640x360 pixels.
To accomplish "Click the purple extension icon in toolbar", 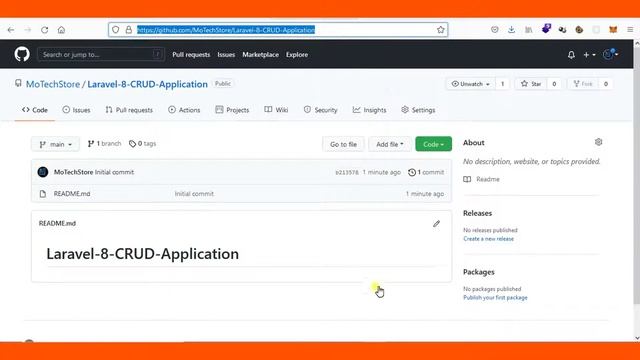I will coord(546,29).
